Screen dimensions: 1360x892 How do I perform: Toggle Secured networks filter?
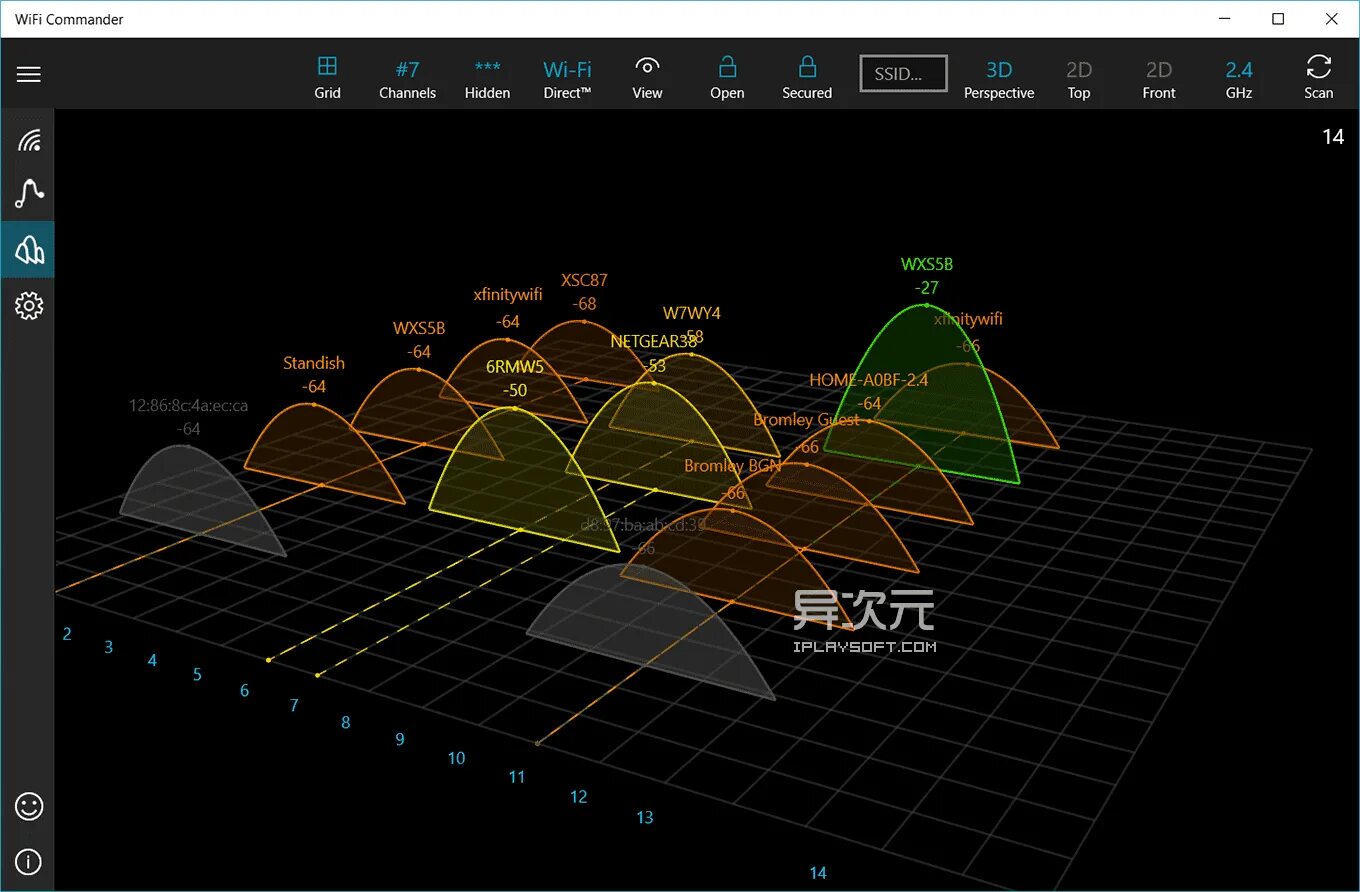(x=807, y=78)
